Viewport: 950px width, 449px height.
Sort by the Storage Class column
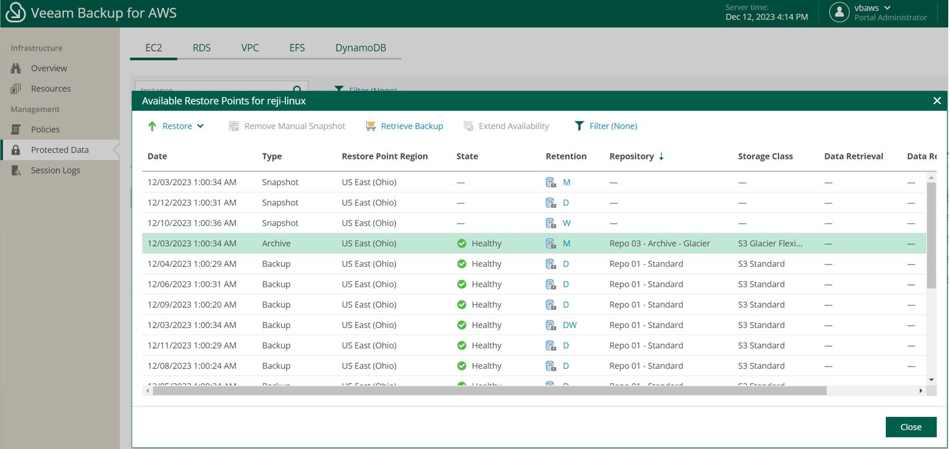pyautogui.click(x=765, y=156)
